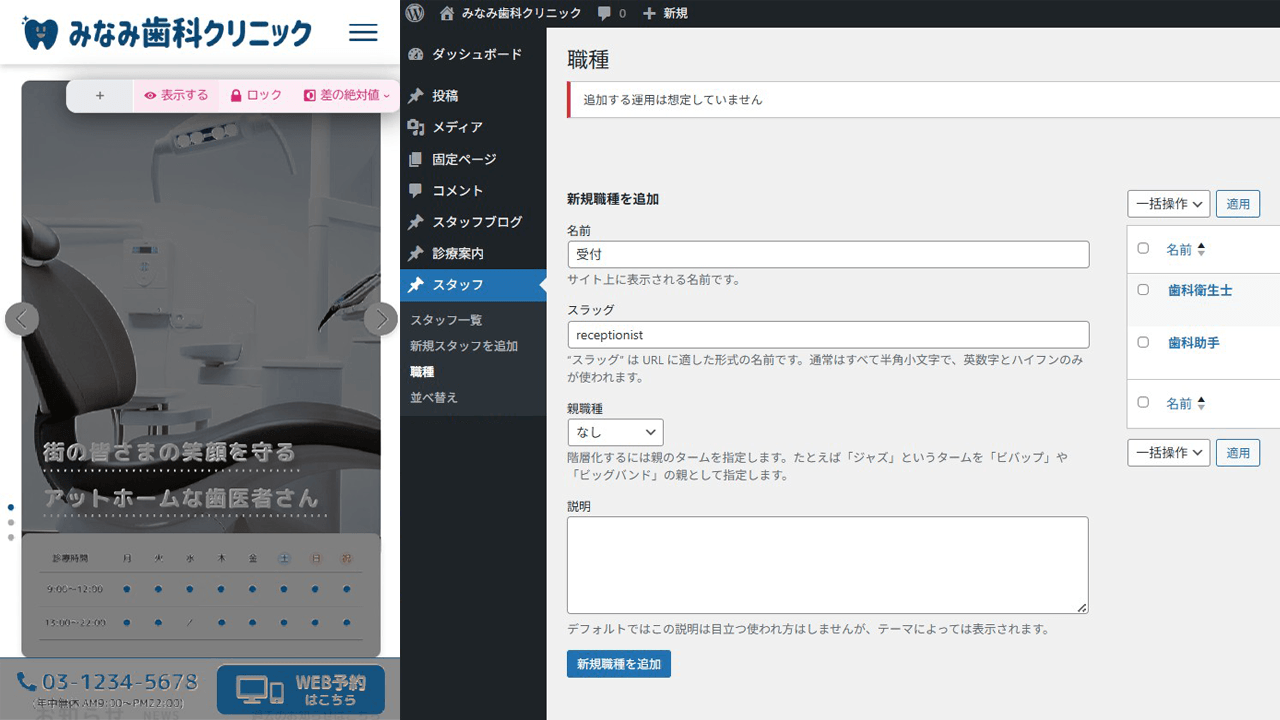Click the 名前 input field
The height and width of the screenshot is (720, 1280).
pyautogui.click(x=828, y=254)
